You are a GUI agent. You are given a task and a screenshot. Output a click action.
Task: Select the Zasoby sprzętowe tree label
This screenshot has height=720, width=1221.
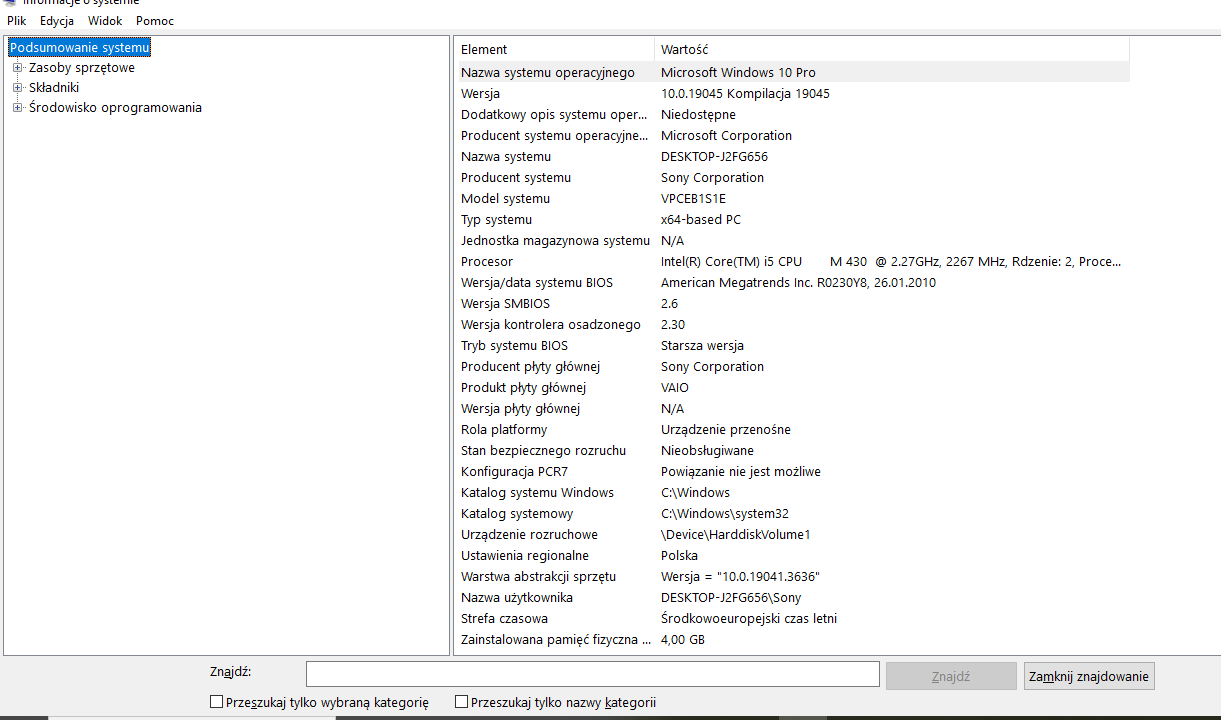click(x=82, y=68)
